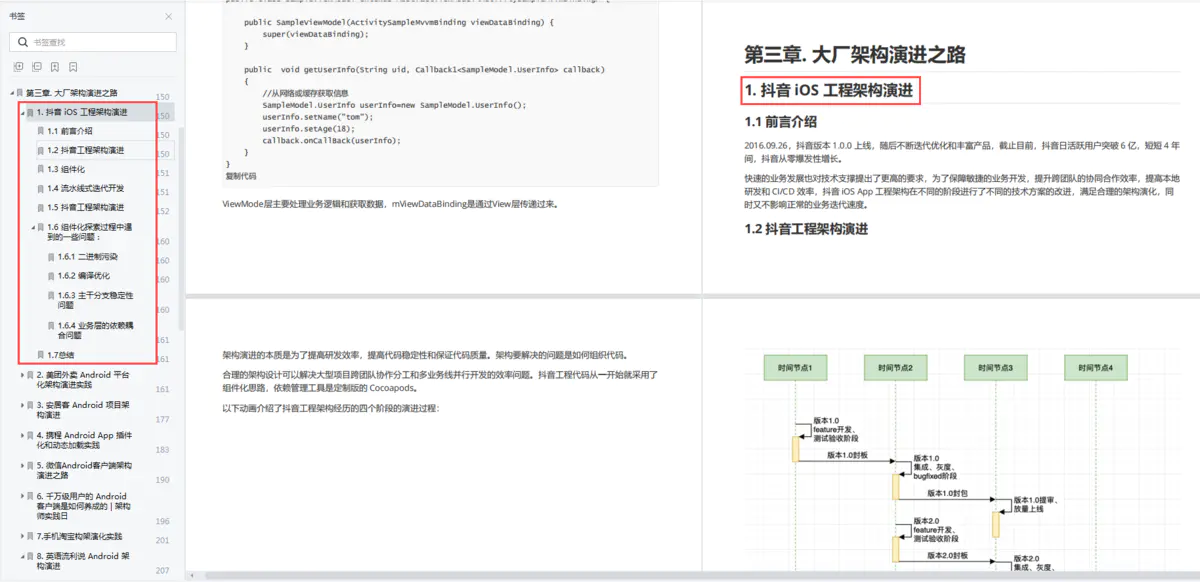Go to bookmark 1.6.1 二进制污染
The image size is (1200, 582).
[x=88, y=257]
